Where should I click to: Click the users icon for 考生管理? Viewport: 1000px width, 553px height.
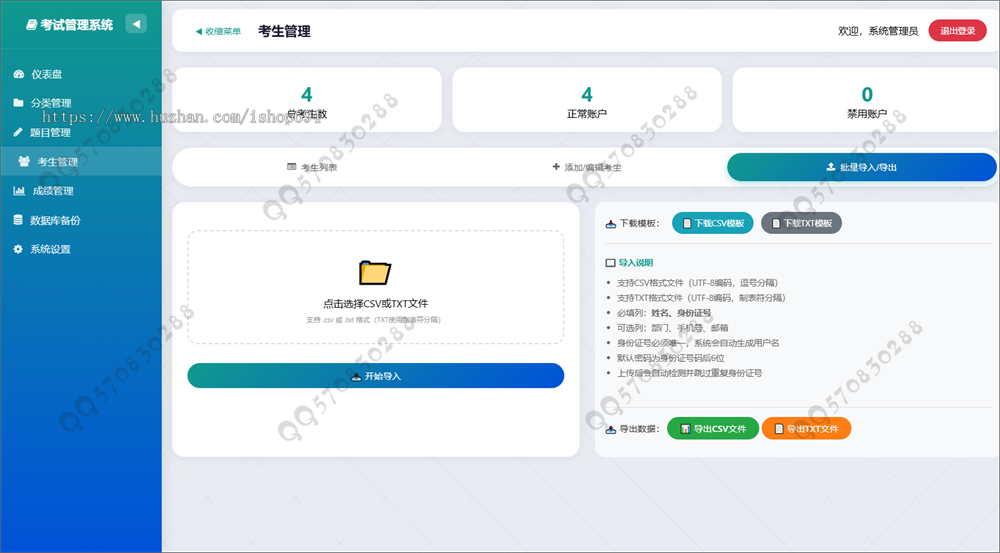tap(24, 161)
